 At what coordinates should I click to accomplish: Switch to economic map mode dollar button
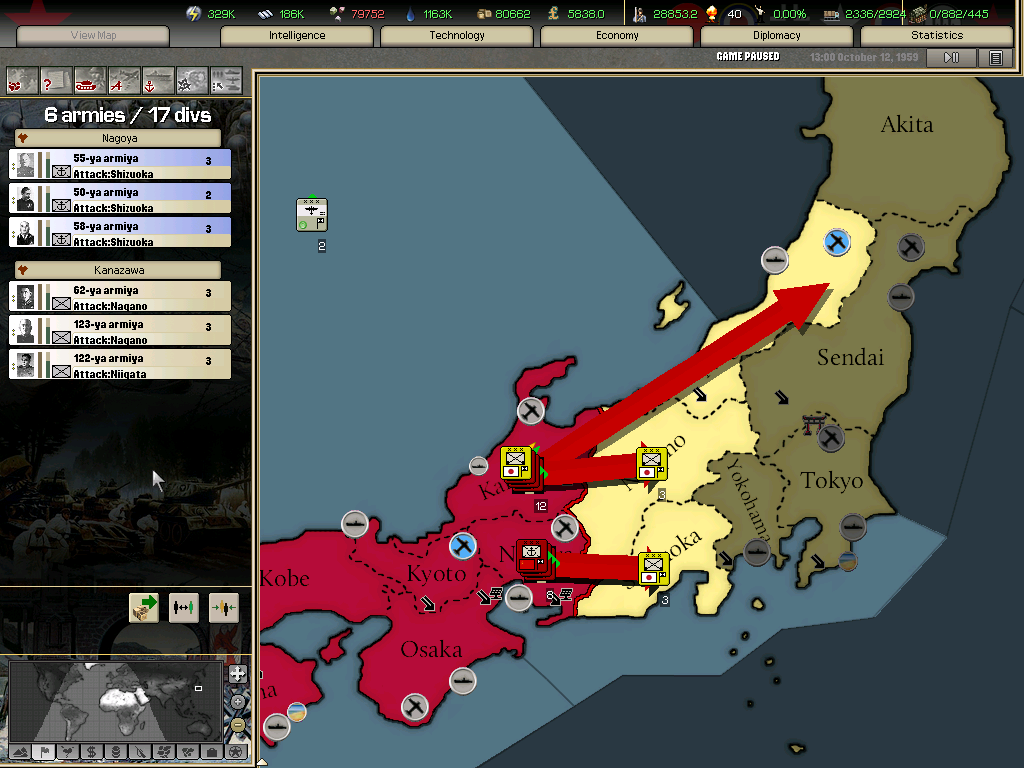pos(91,751)
